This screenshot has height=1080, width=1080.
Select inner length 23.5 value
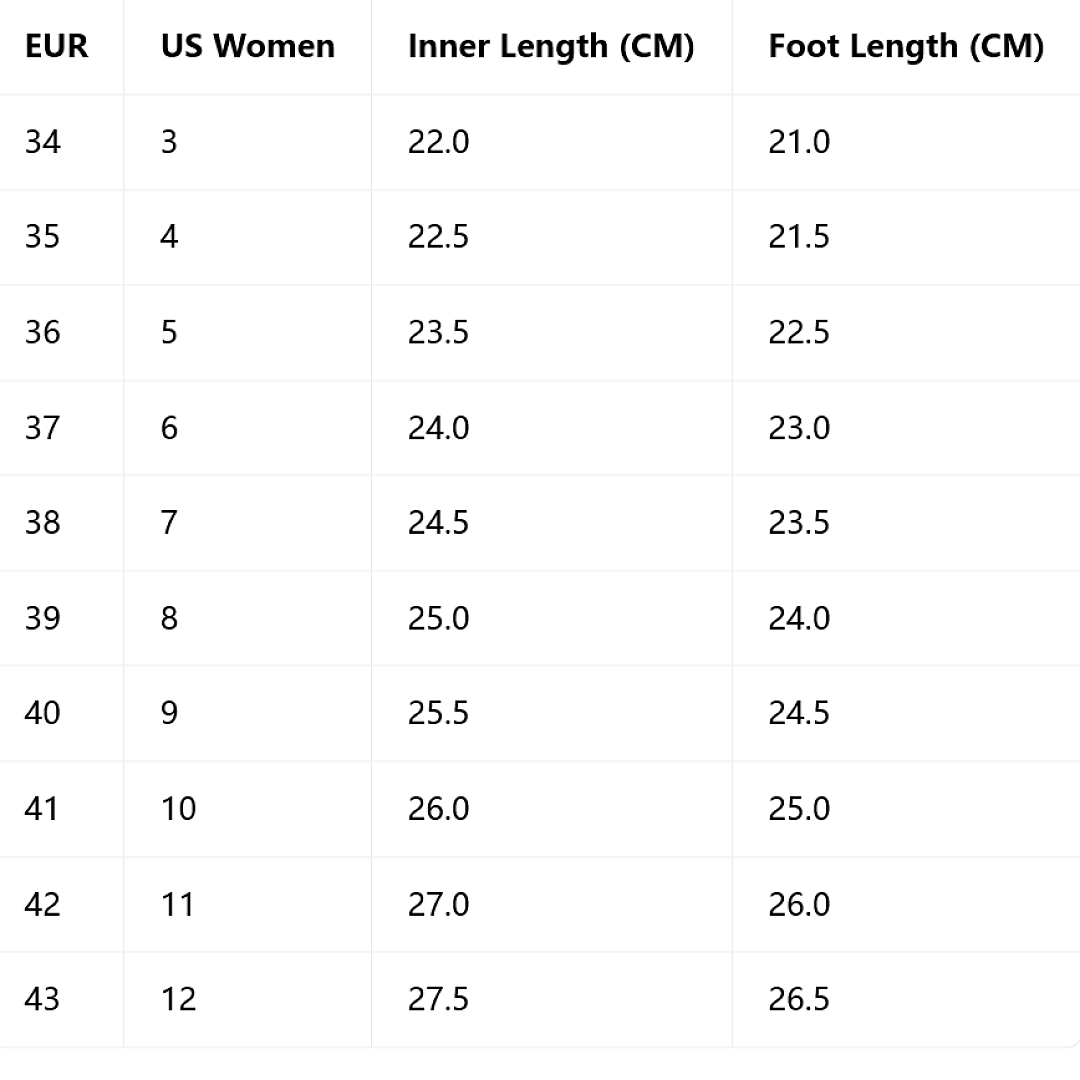coord(438,333)
